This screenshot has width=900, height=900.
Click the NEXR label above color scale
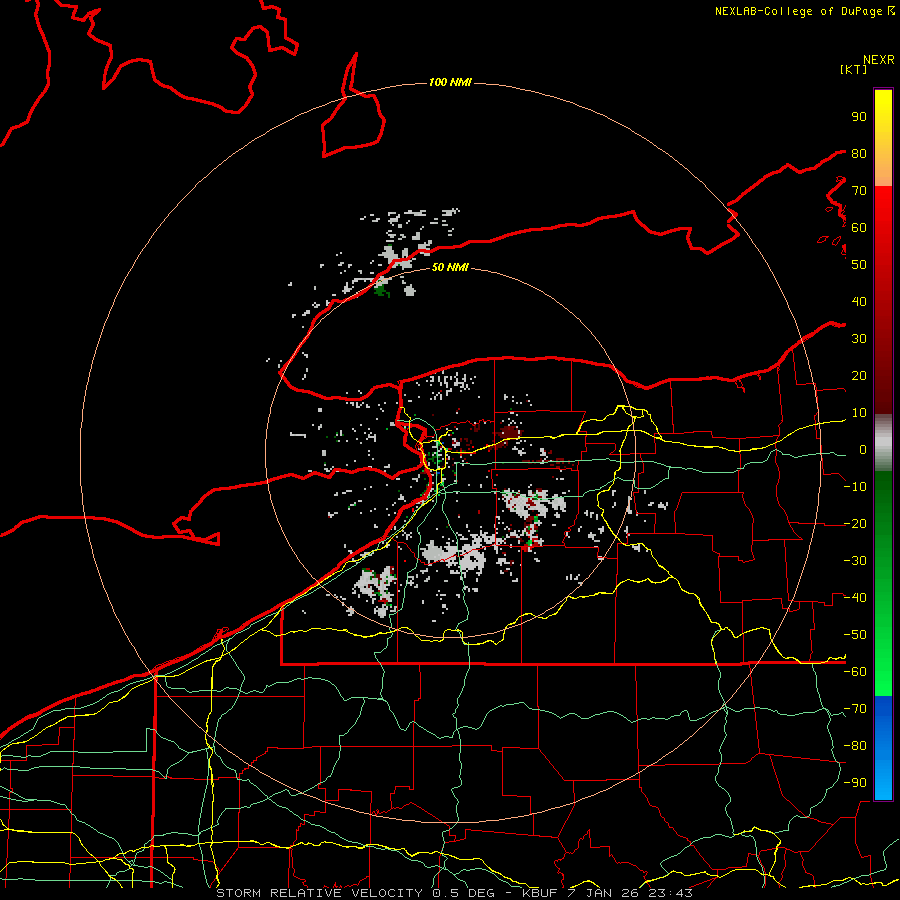point(879,60)
